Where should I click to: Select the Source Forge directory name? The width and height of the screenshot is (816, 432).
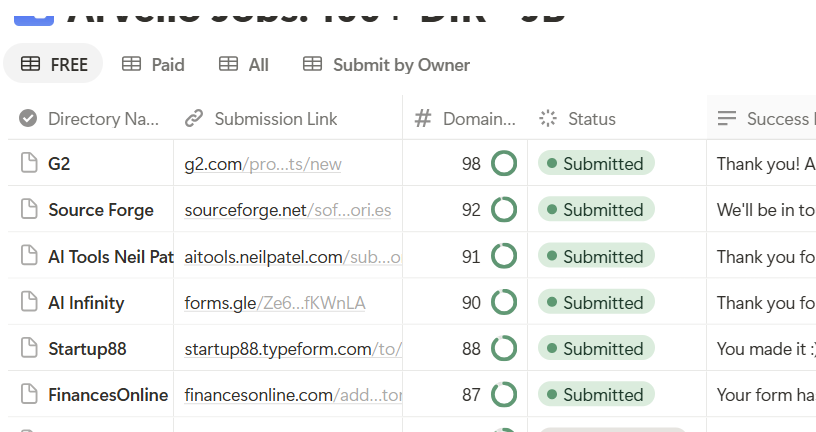click(x=101, y=210)
